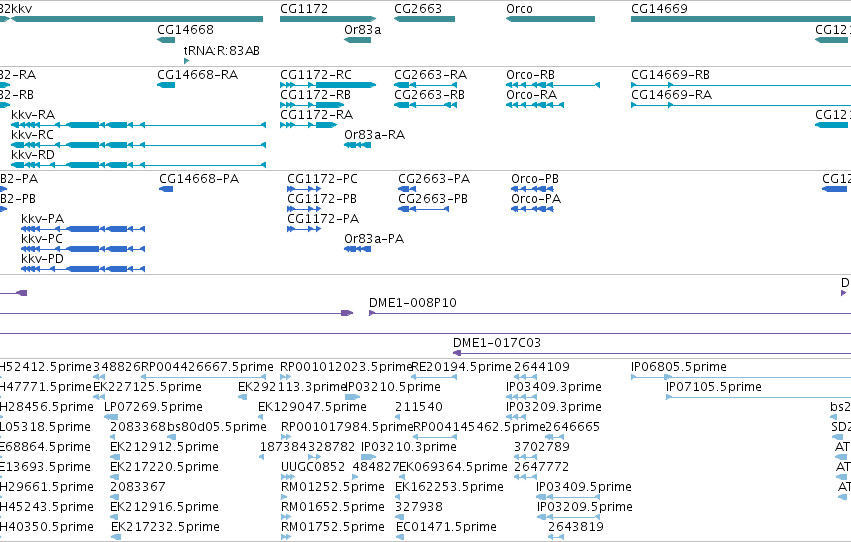Click BAC clone DME1-008P10
Image resolution: width=851 pixels, height=542 pixels.
tap(413, 303)
